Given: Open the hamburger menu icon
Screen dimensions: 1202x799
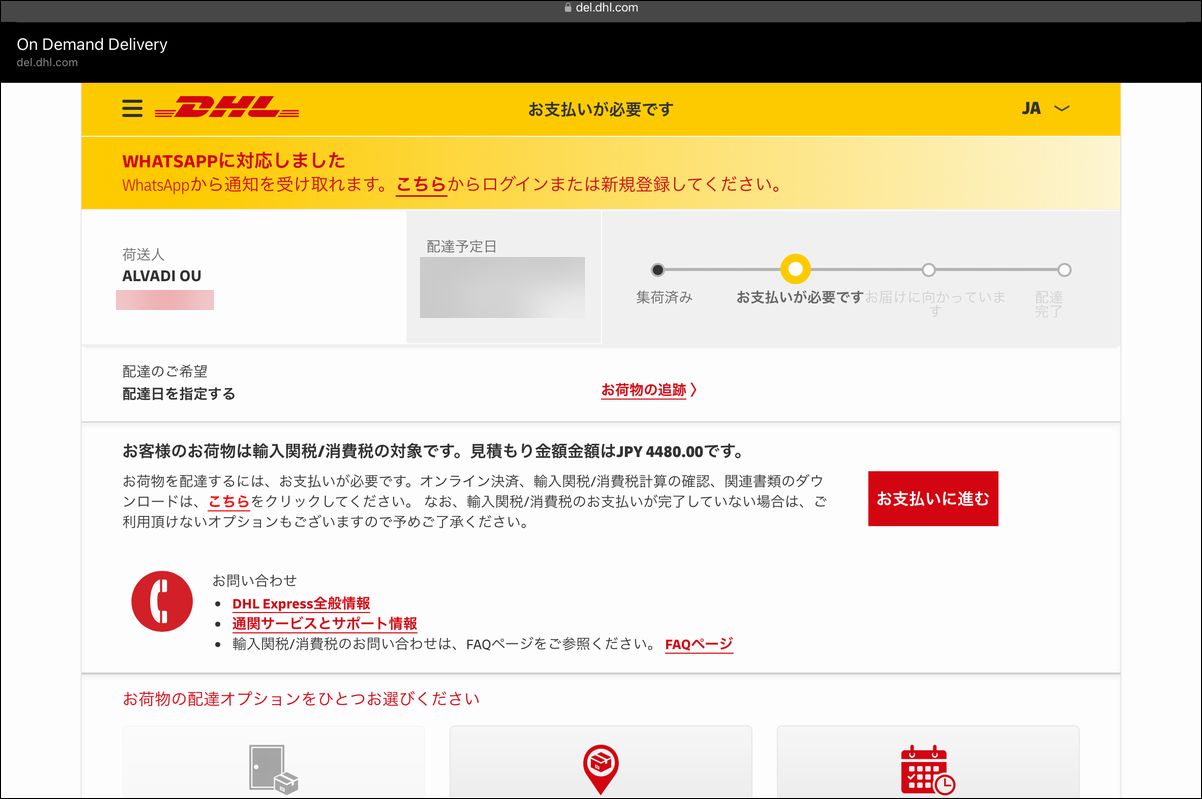Looking at the screenshot, I should (x=132, y=109).
